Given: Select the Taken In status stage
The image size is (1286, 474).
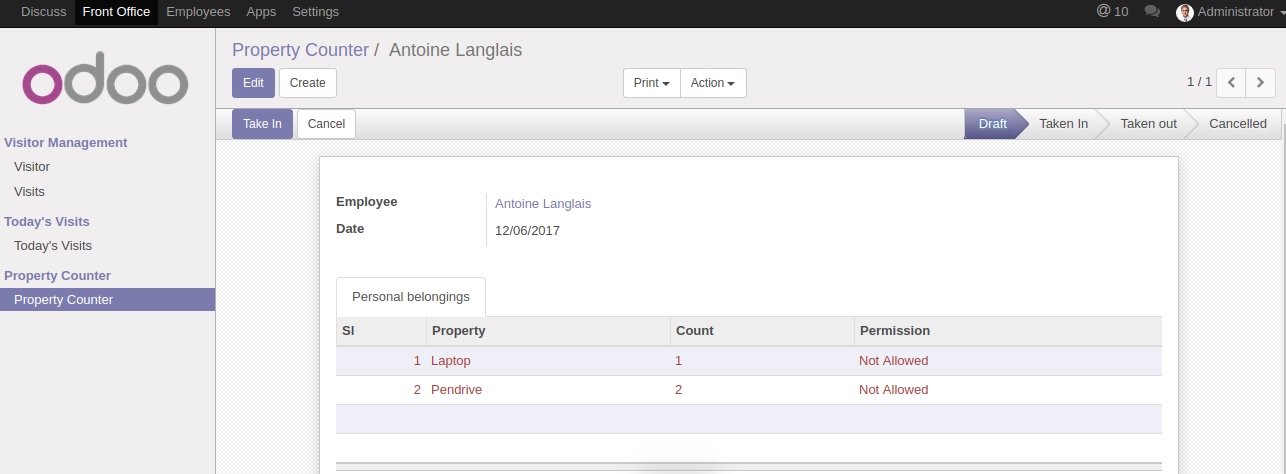Looking at the screenshot, I should [x=1063, y=124].
